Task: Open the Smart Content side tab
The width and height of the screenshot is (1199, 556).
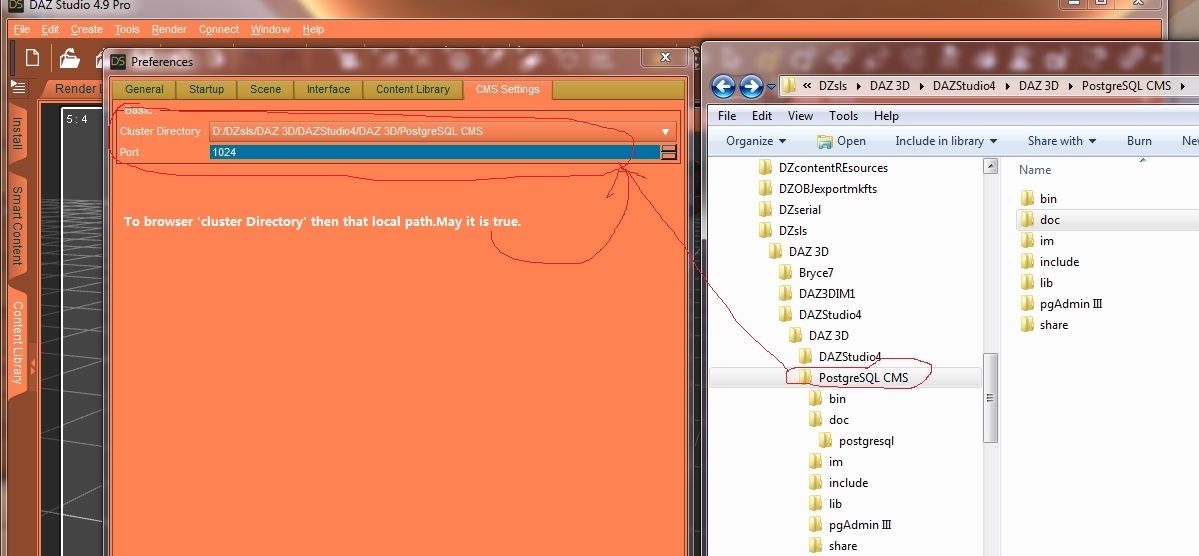Action: point(17,225)
